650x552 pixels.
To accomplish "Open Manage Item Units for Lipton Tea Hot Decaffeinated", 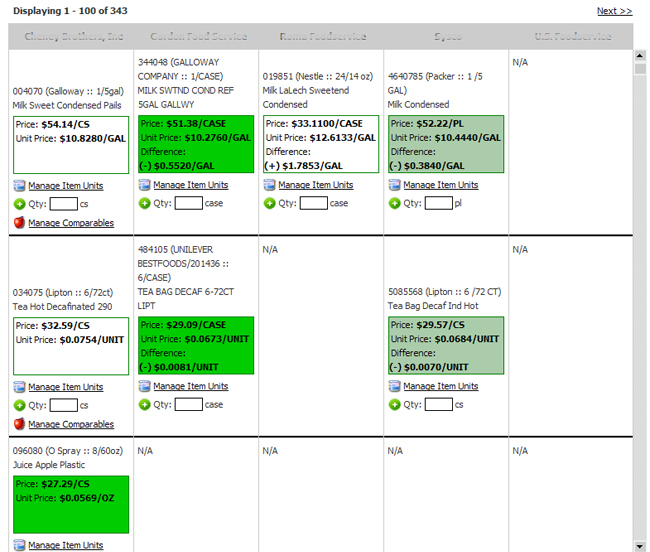I will coord(65,387).
